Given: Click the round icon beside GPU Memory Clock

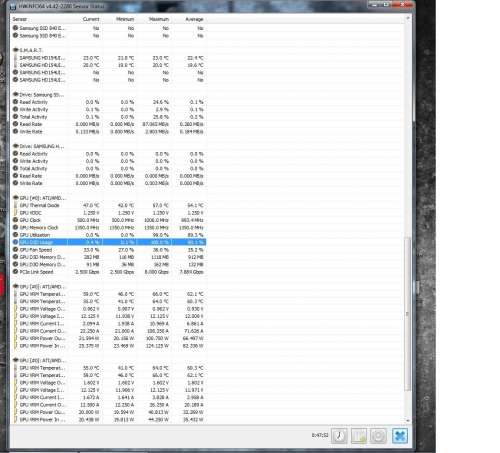Looking at the screenshot, I should pyautogui.click(x=15, y=227).
